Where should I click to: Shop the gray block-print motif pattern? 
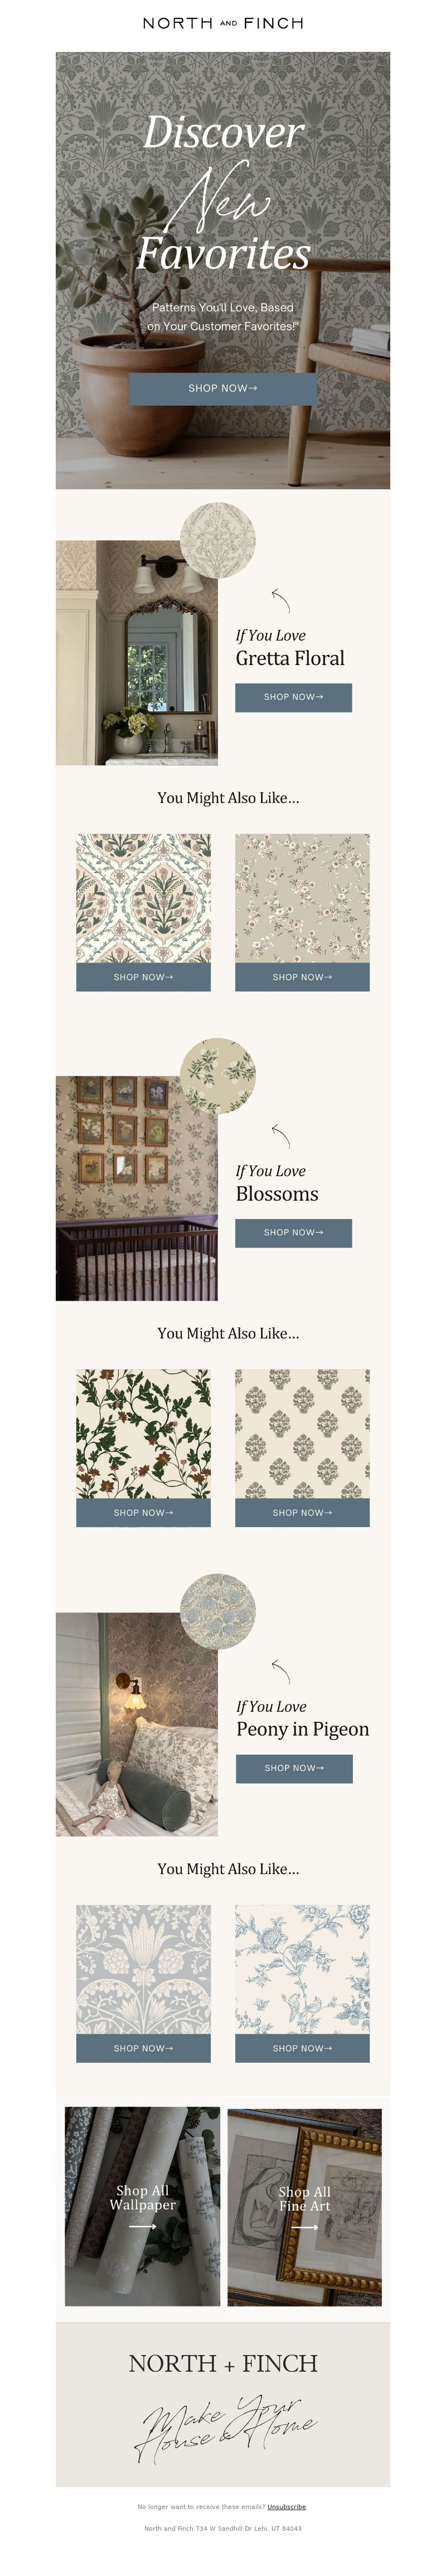(x=302, y=1513)
